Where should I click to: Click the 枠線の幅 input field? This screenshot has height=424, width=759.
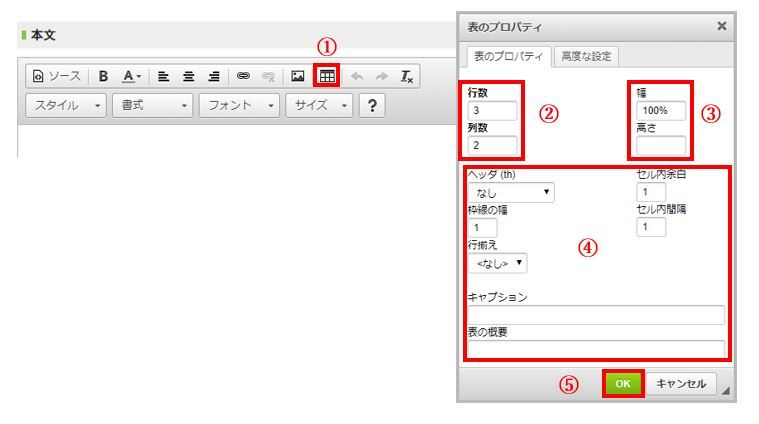coord(483,227)
